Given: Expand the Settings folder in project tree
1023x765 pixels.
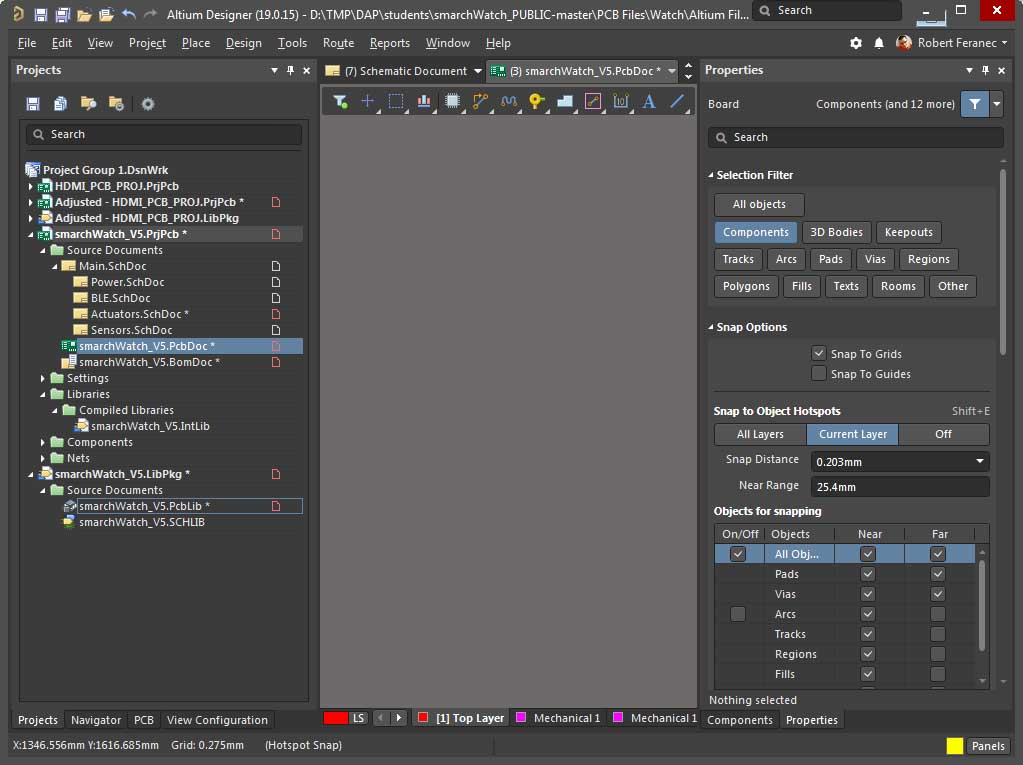Looking at the screenshot, I should pos(44,378).
